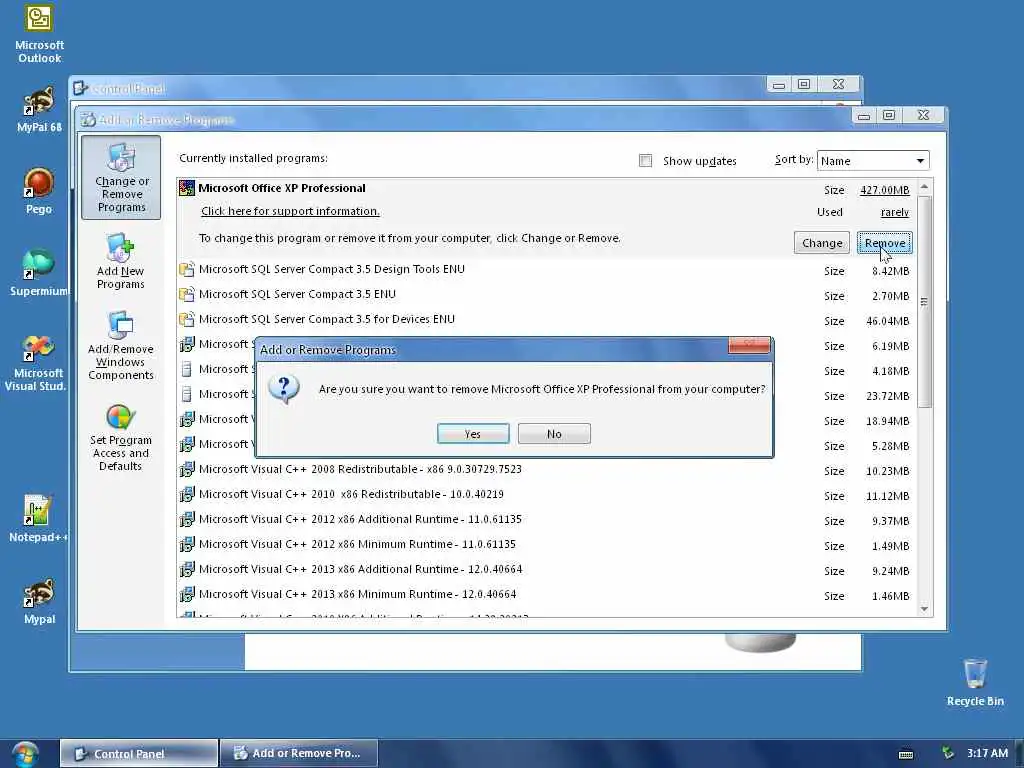Click the 3:17 AM clock
The image size is (1024, 768).
point(987,754)
